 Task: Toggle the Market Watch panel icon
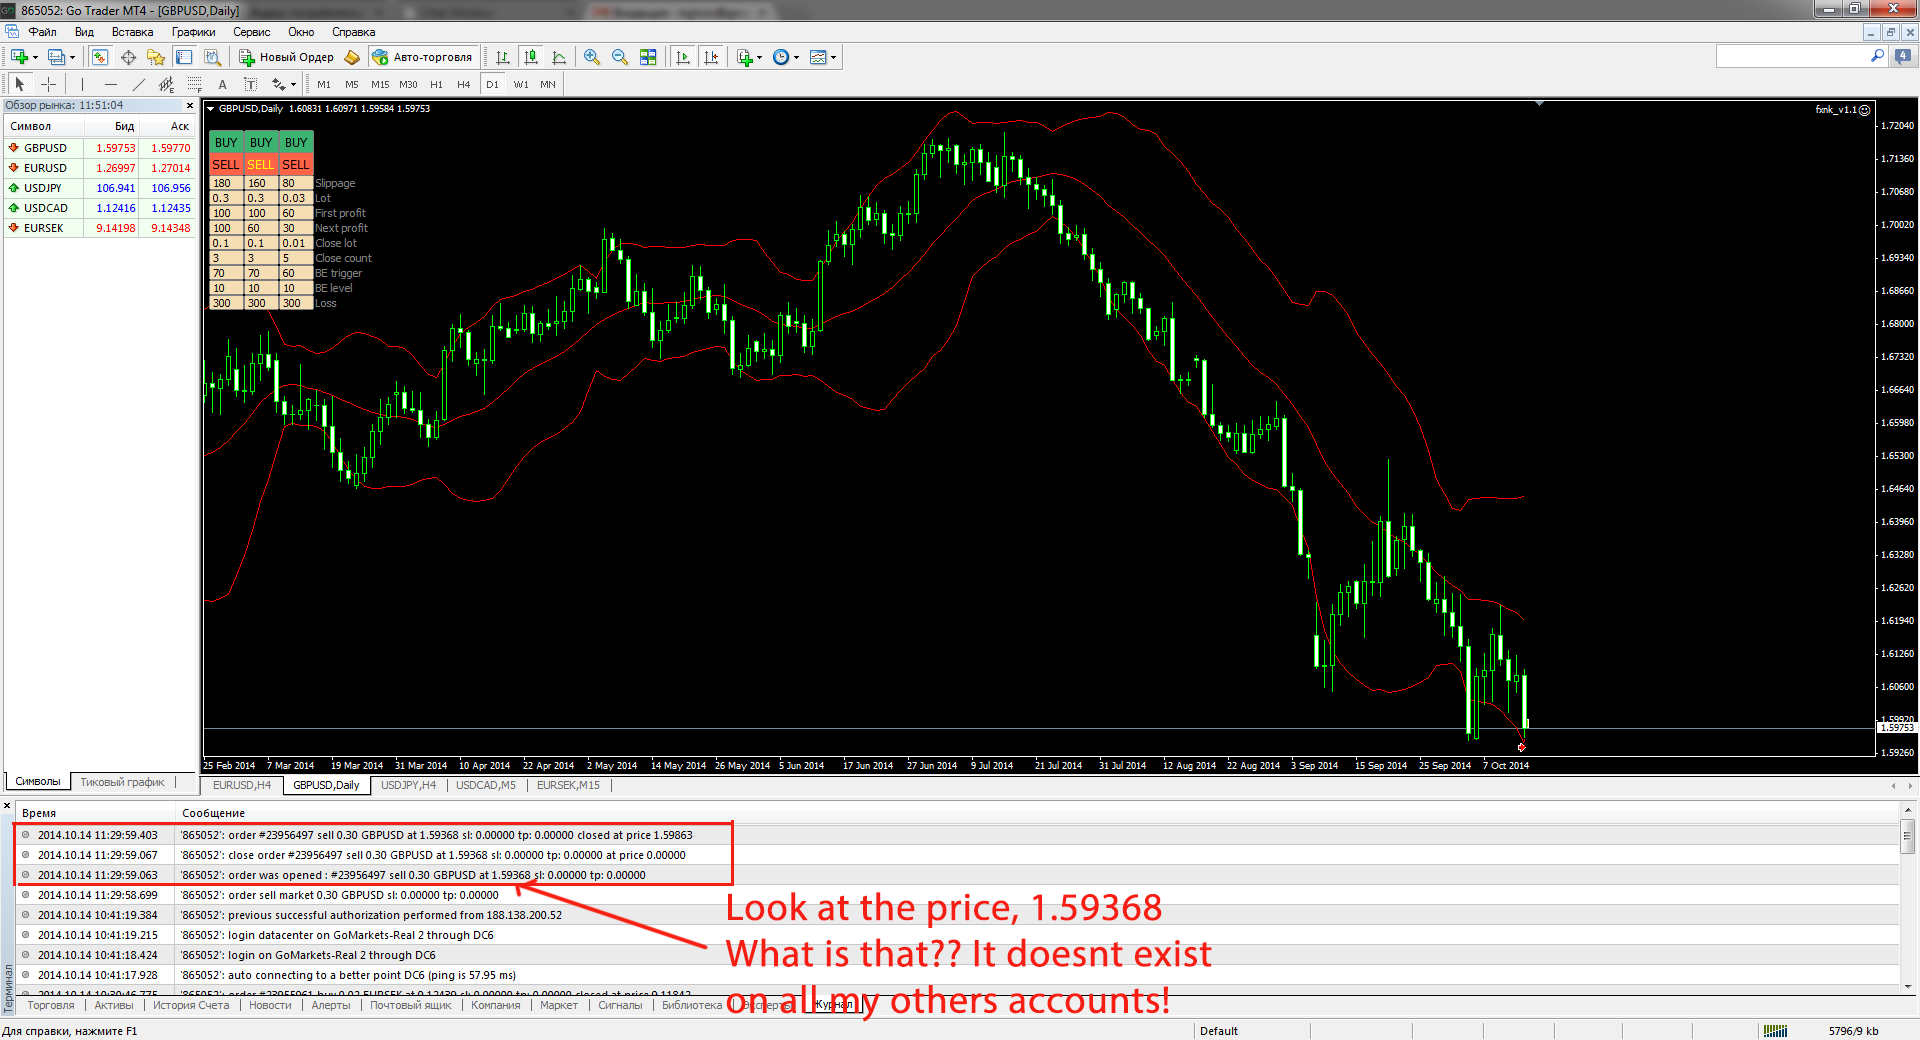coord(100,57)
